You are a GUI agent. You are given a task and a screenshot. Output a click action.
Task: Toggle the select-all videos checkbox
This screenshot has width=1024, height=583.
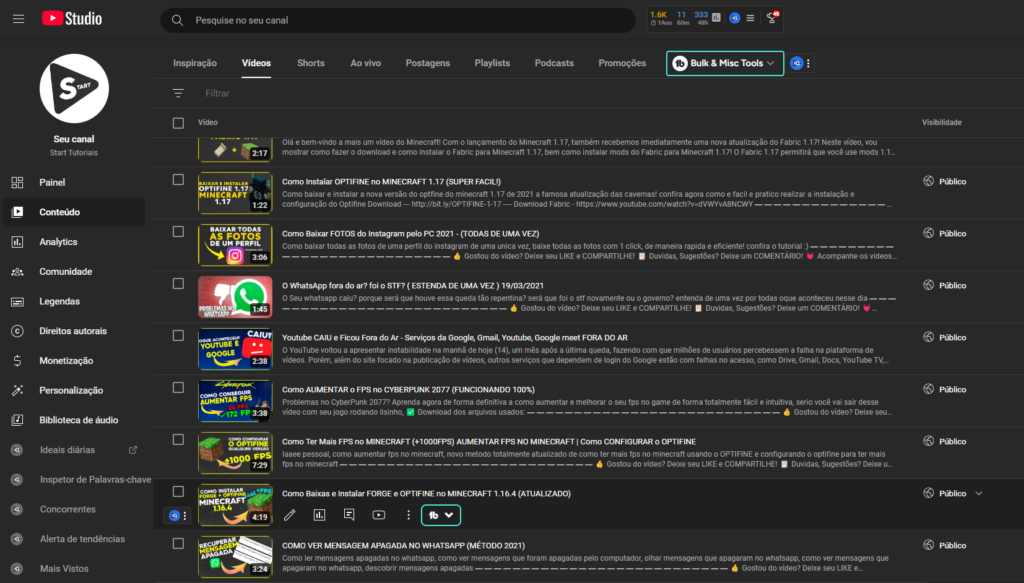pos(178,123)
